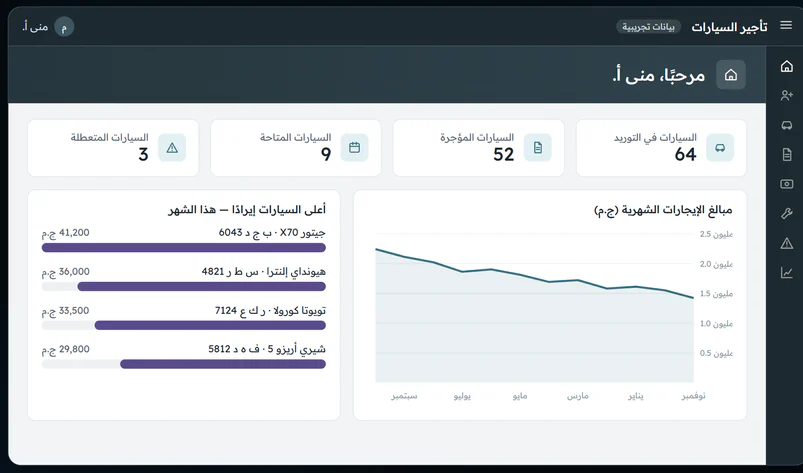
Task: Open the document icon in sidebar
Action: pos(787,155)
